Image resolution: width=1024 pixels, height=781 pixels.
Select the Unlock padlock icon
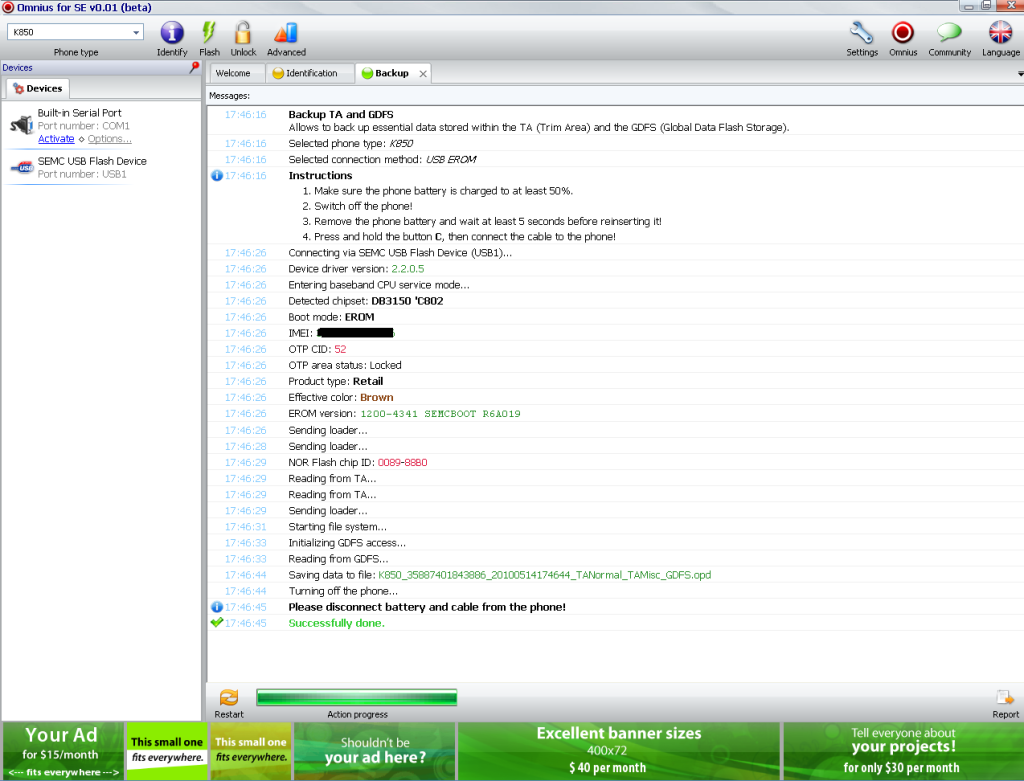coord(243,33)
